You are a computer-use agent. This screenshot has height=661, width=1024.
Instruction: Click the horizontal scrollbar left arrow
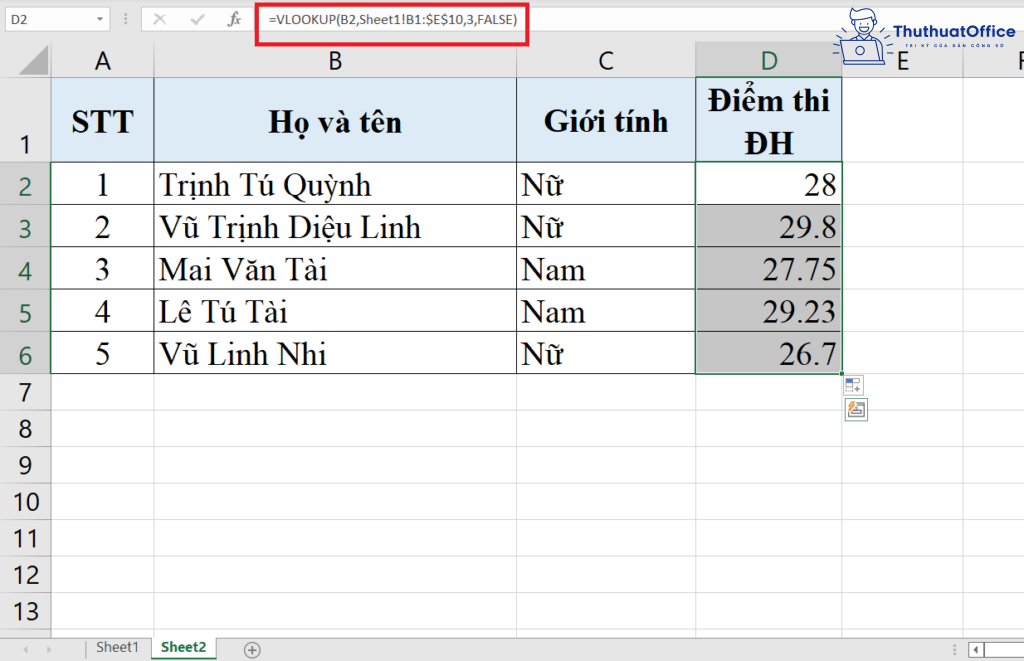[x=976, y=649]
